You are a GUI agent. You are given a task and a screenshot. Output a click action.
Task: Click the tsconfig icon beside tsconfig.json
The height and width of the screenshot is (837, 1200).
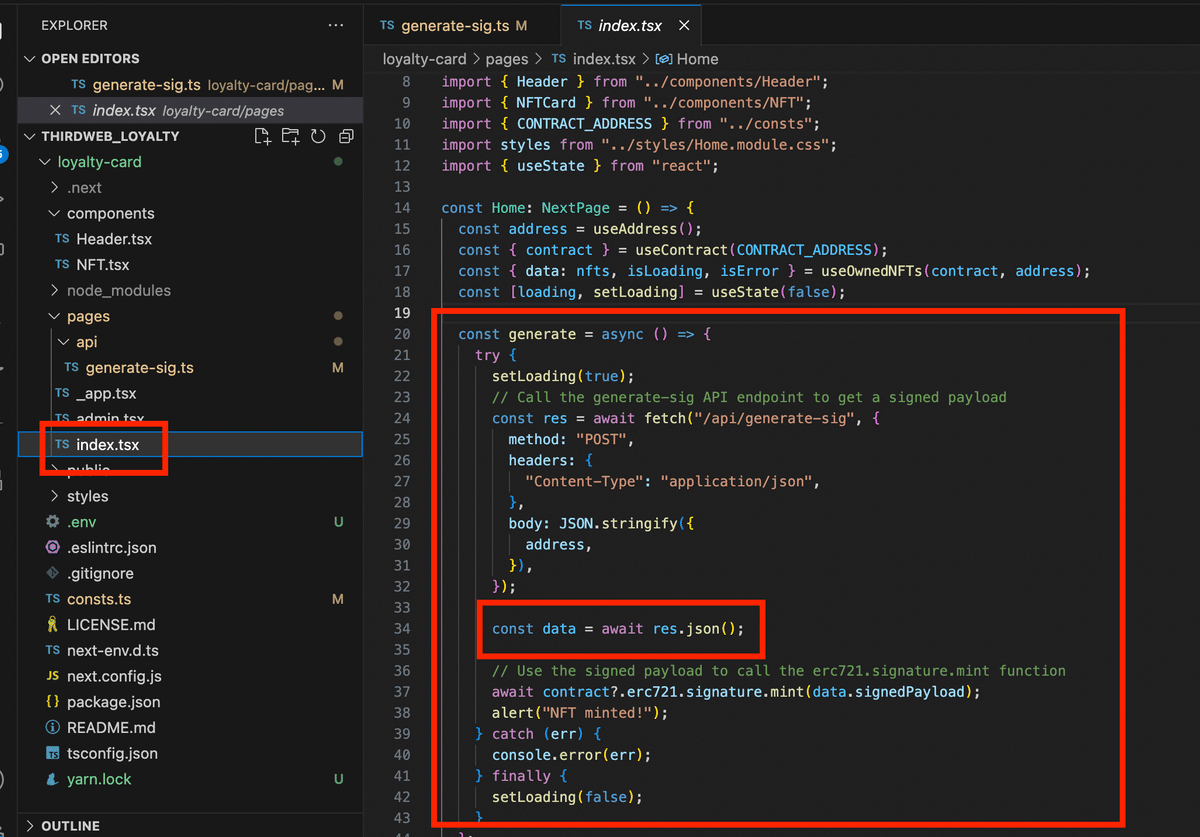(53, 754)
